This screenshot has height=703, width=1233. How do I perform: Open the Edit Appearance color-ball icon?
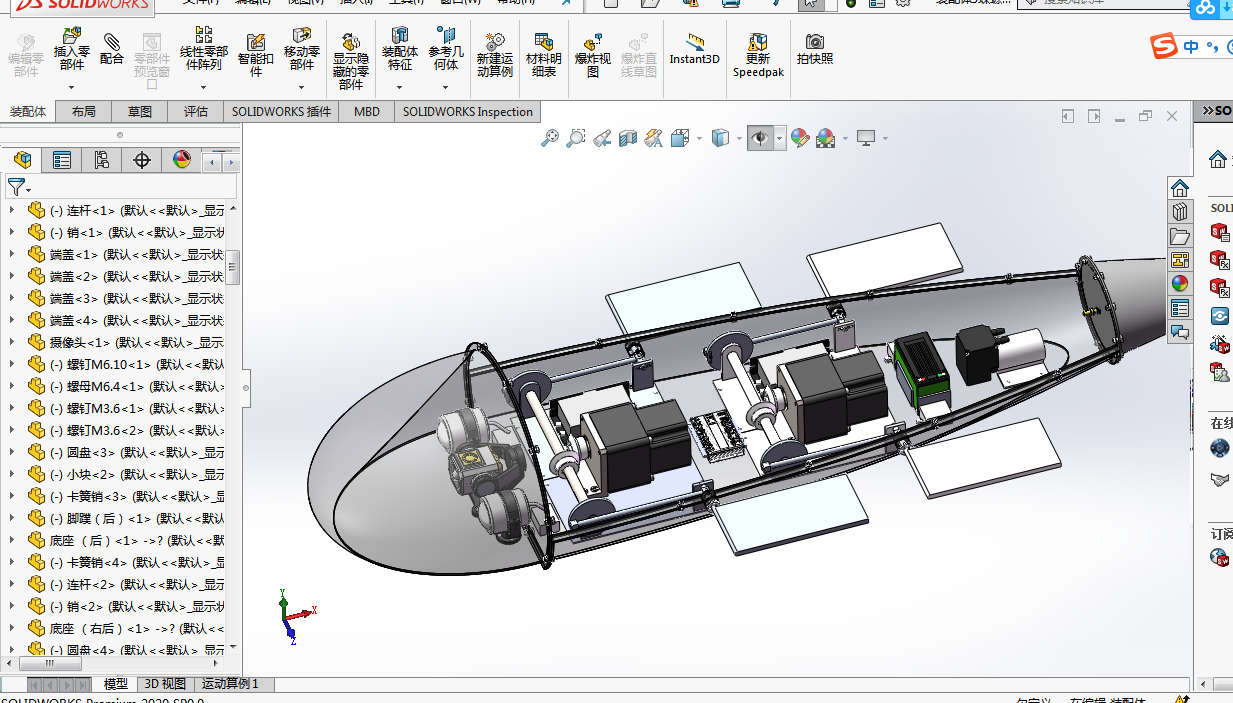click(x=799, y=138)
